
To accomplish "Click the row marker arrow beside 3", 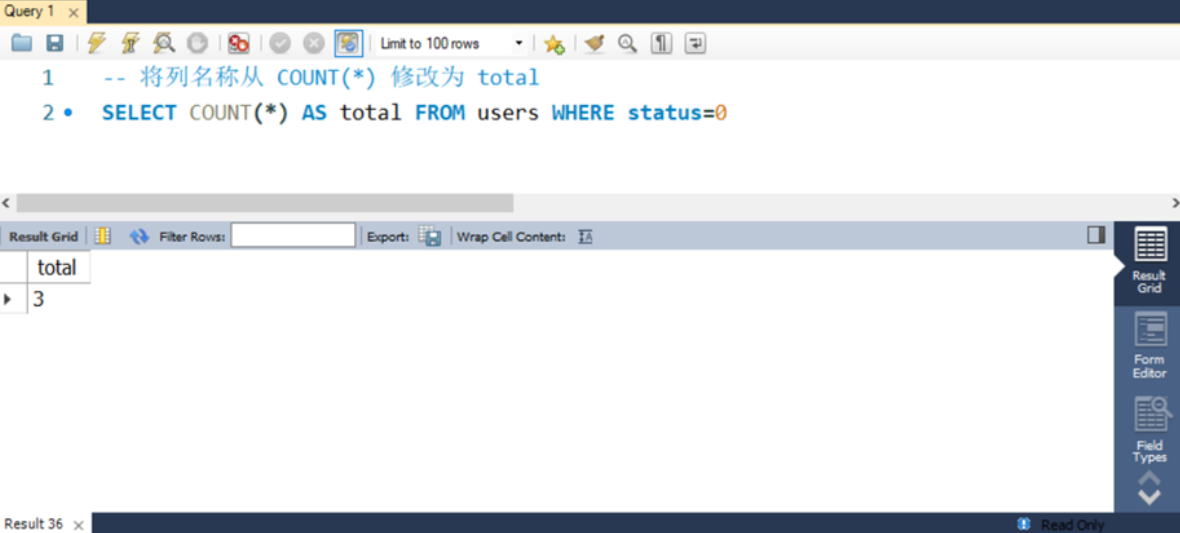I will 8,299.
